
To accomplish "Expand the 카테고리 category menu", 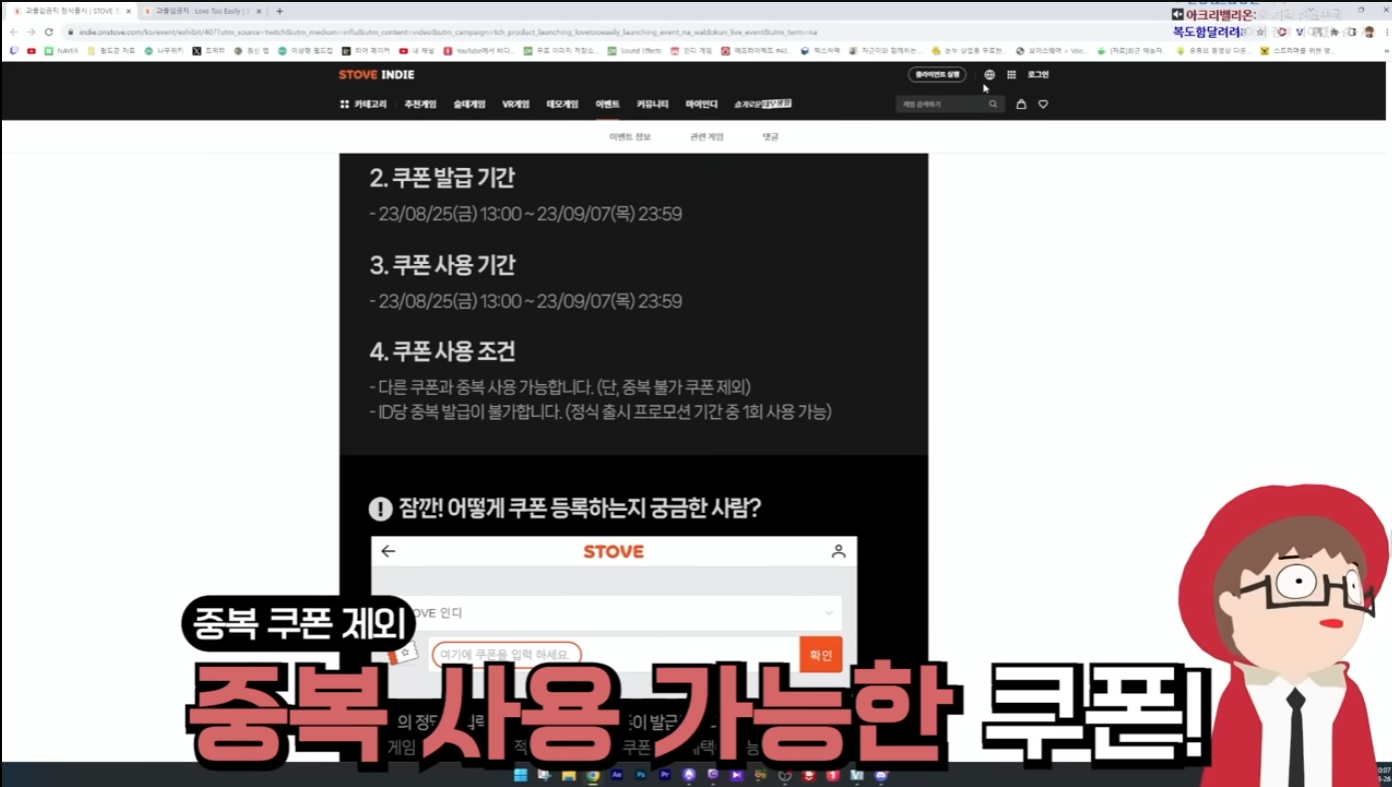I will tap(364, 104).
